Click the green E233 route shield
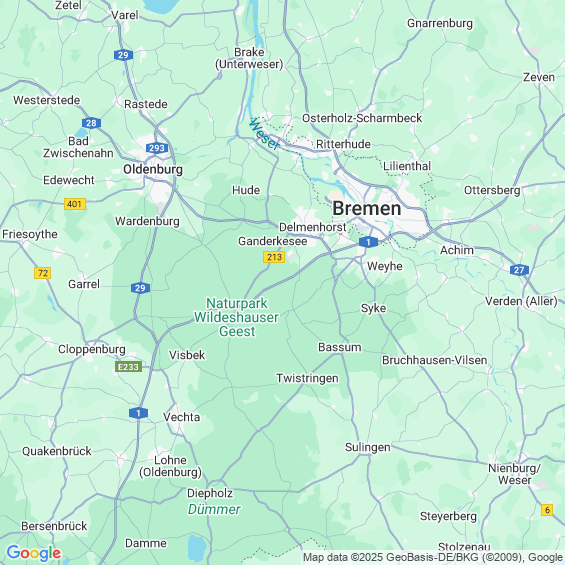This screenshot has height=565, width=565. pyautogui.click(x=128, y=367)
